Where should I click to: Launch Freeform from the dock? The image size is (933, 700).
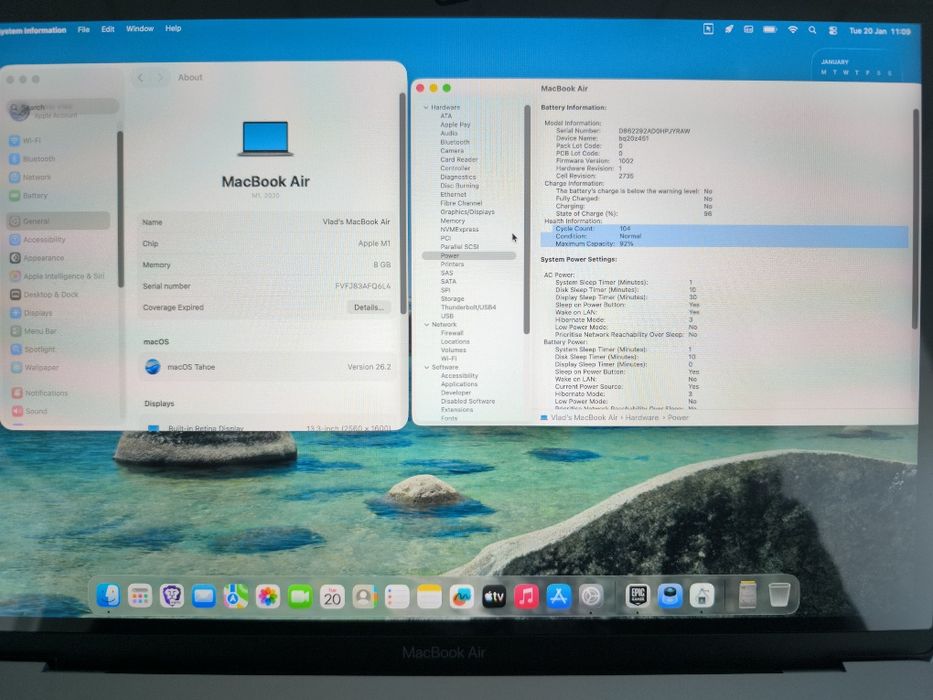pyautogui.click(x=461, y=597)
